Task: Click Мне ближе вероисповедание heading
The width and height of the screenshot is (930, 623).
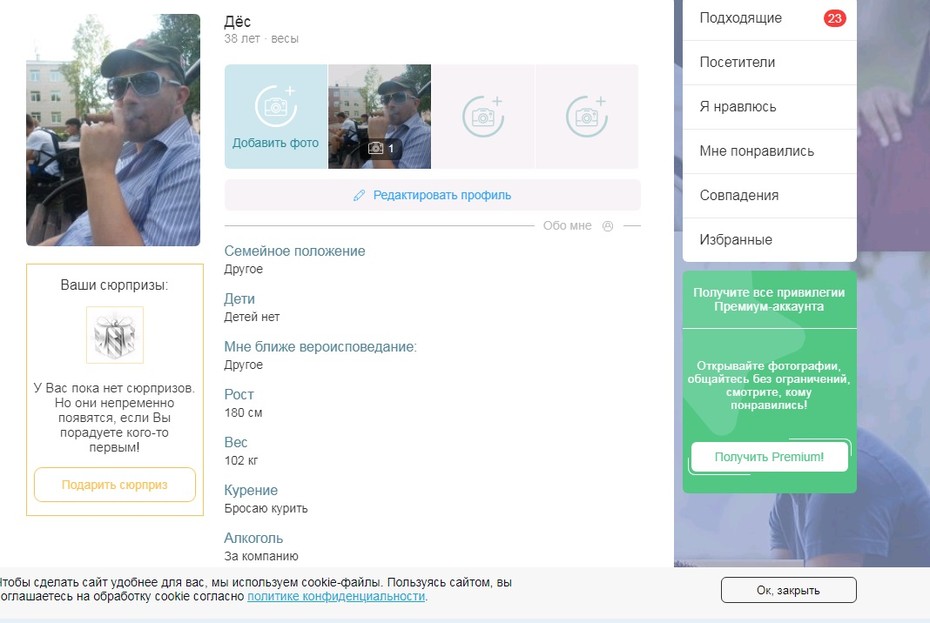Action: [x=320, y=347]
